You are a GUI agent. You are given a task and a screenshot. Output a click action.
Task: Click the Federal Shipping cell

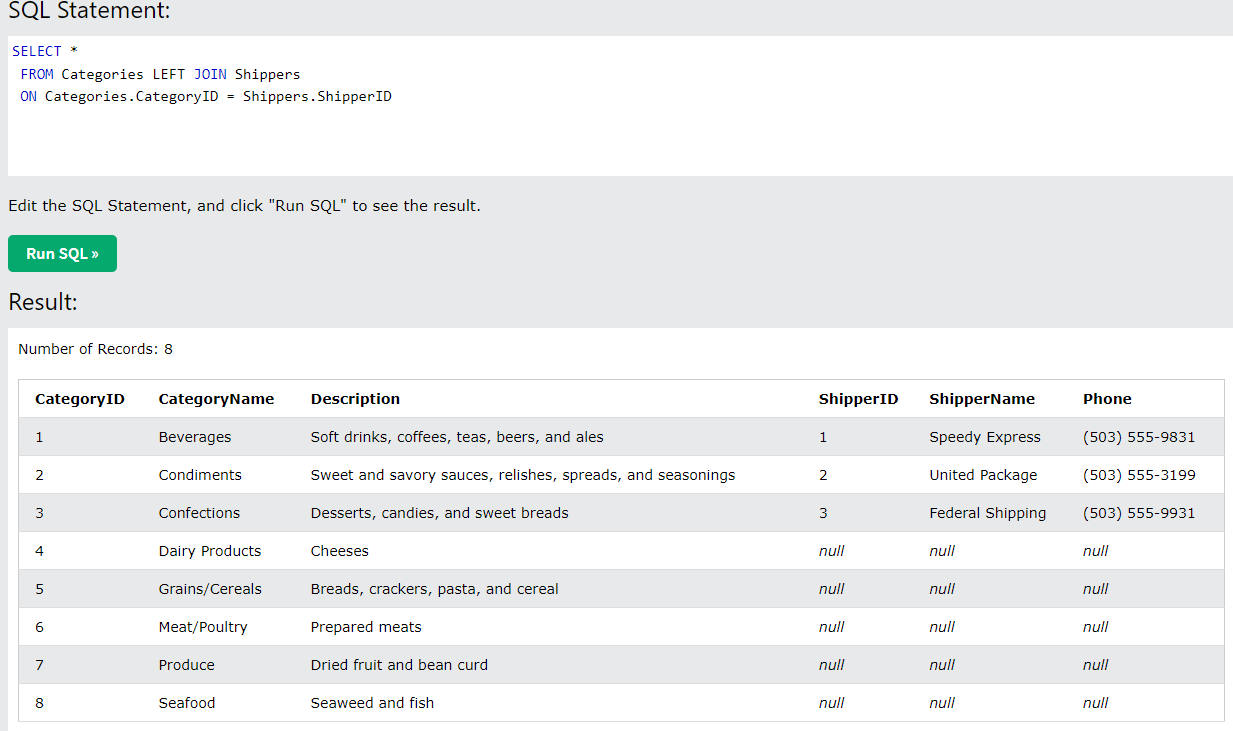988,513
